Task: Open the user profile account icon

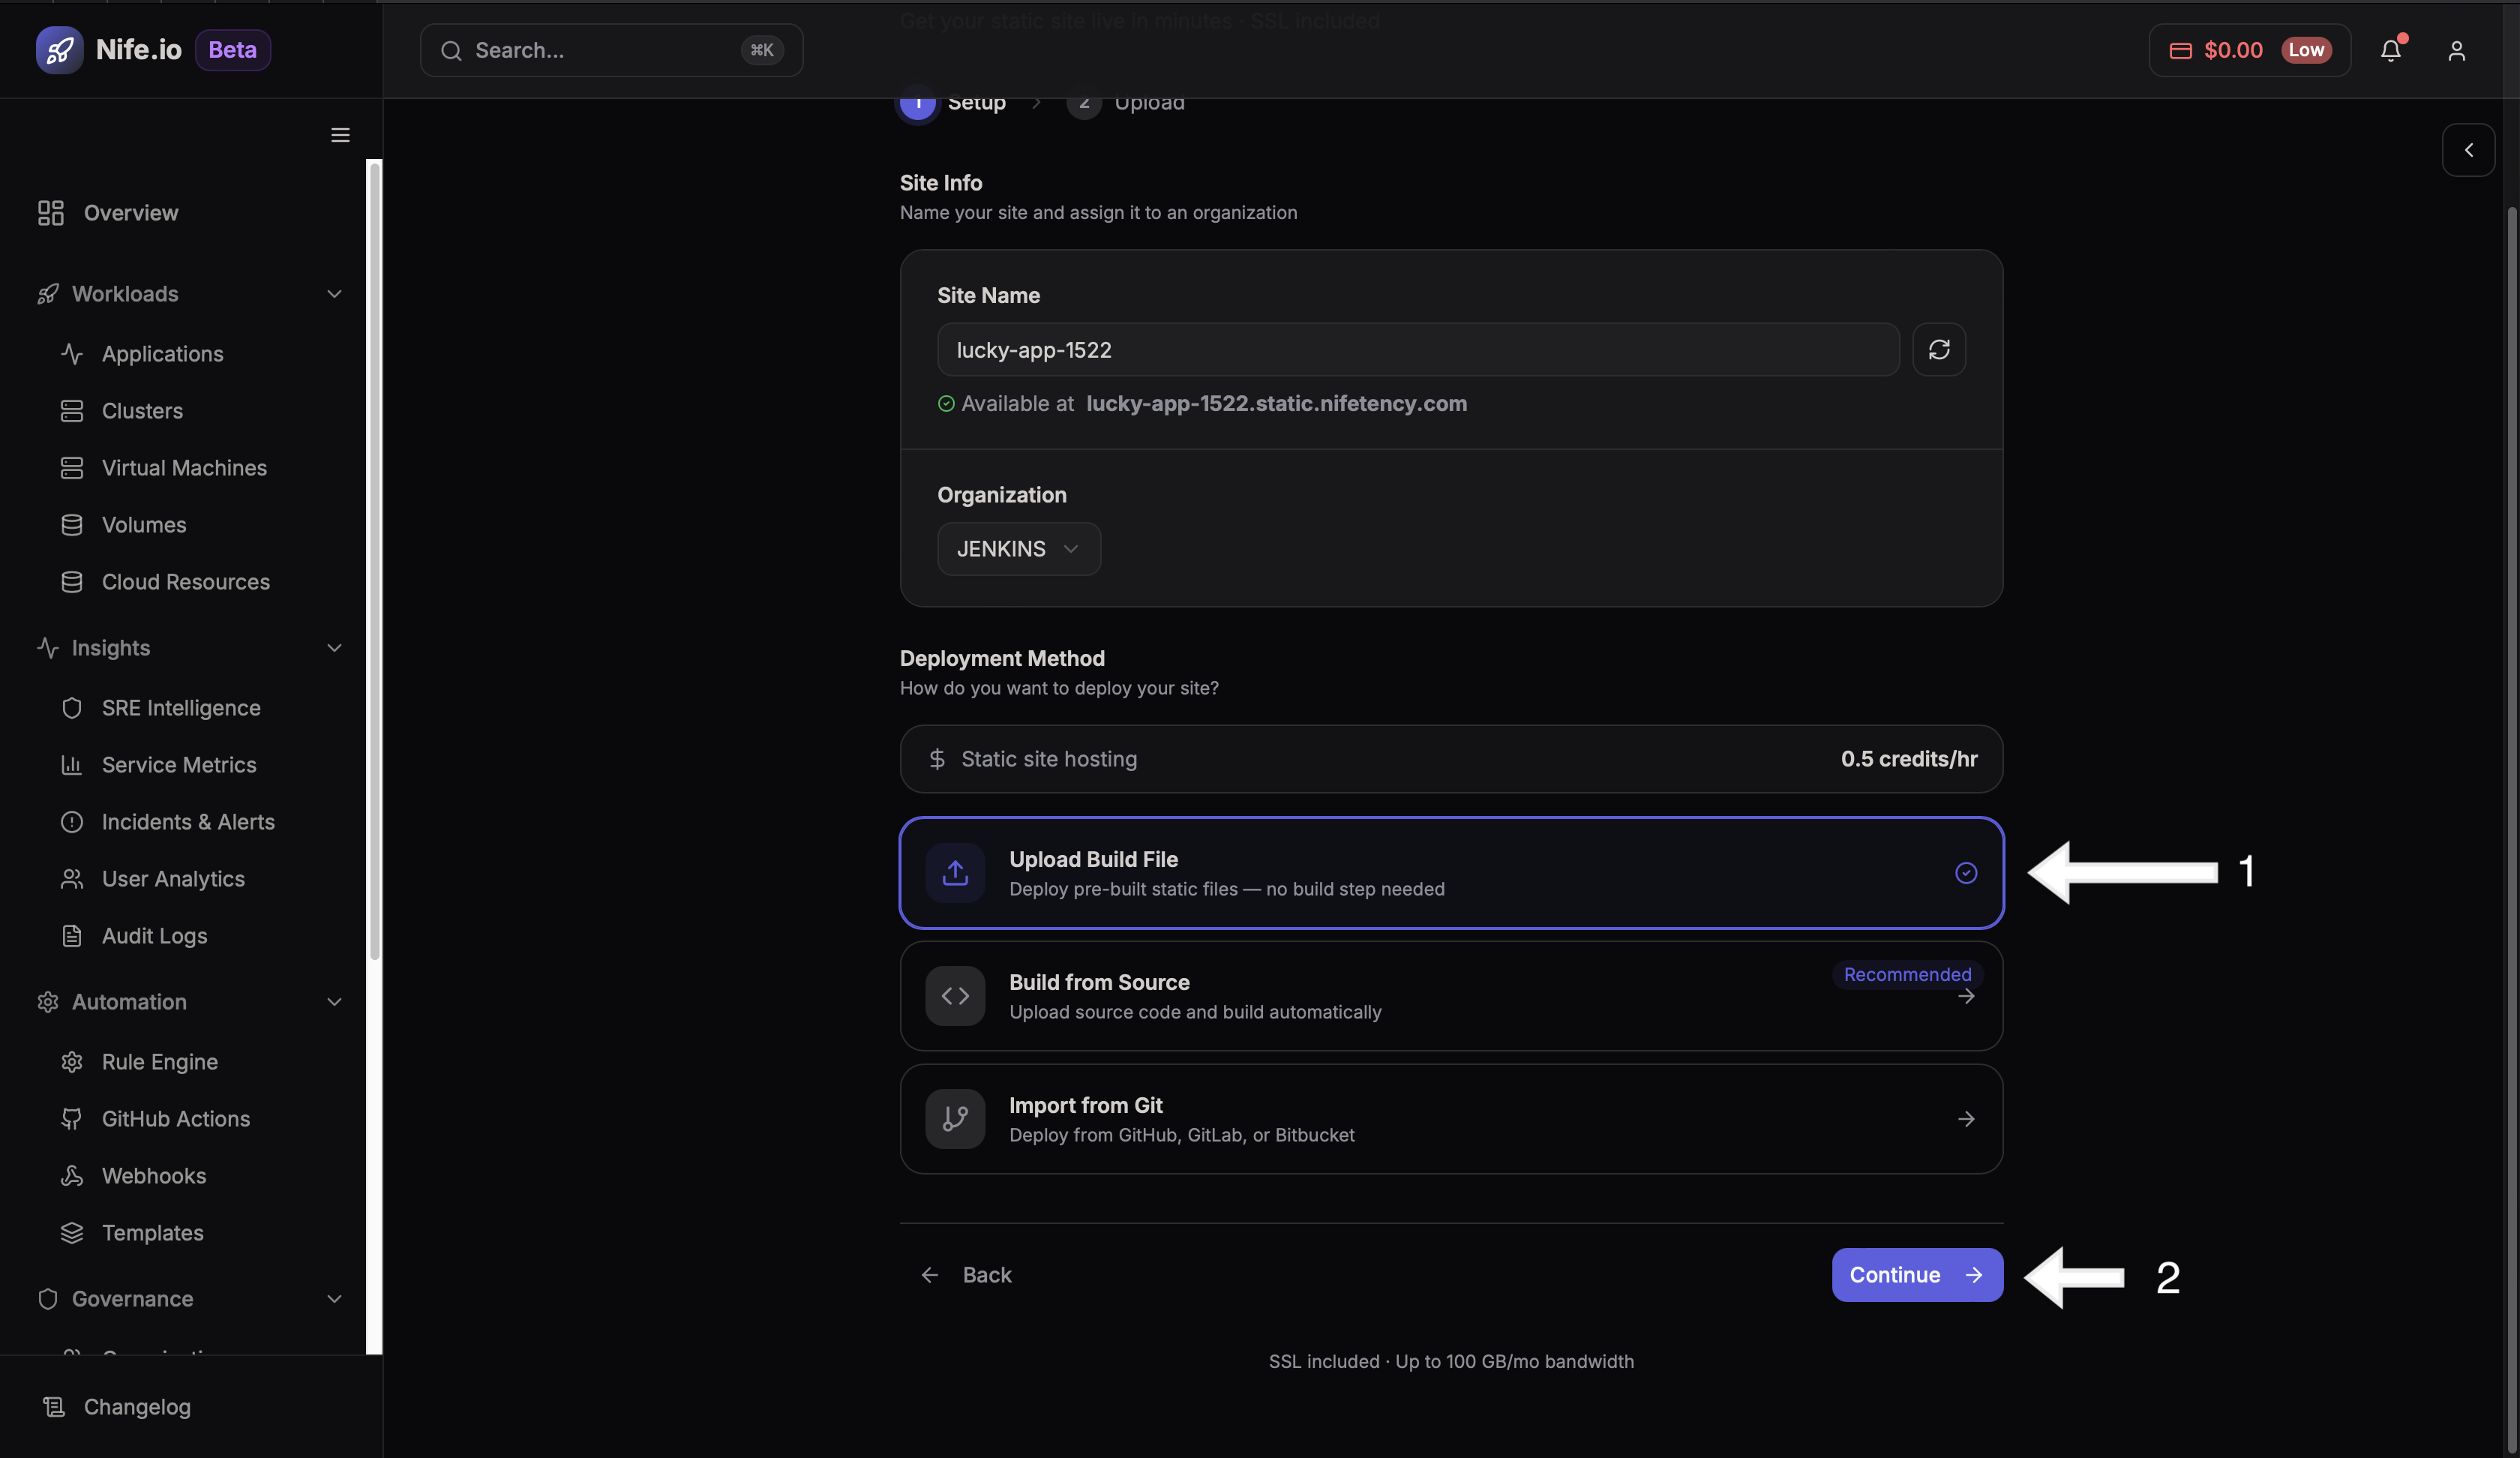Action: [x=2457, y=50]
